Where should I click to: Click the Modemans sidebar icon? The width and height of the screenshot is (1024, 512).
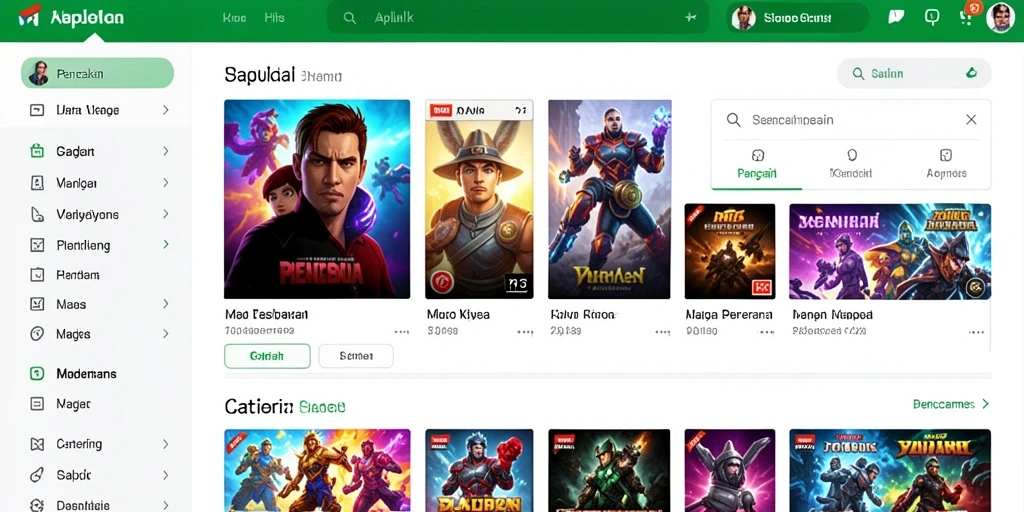point(37,374)
